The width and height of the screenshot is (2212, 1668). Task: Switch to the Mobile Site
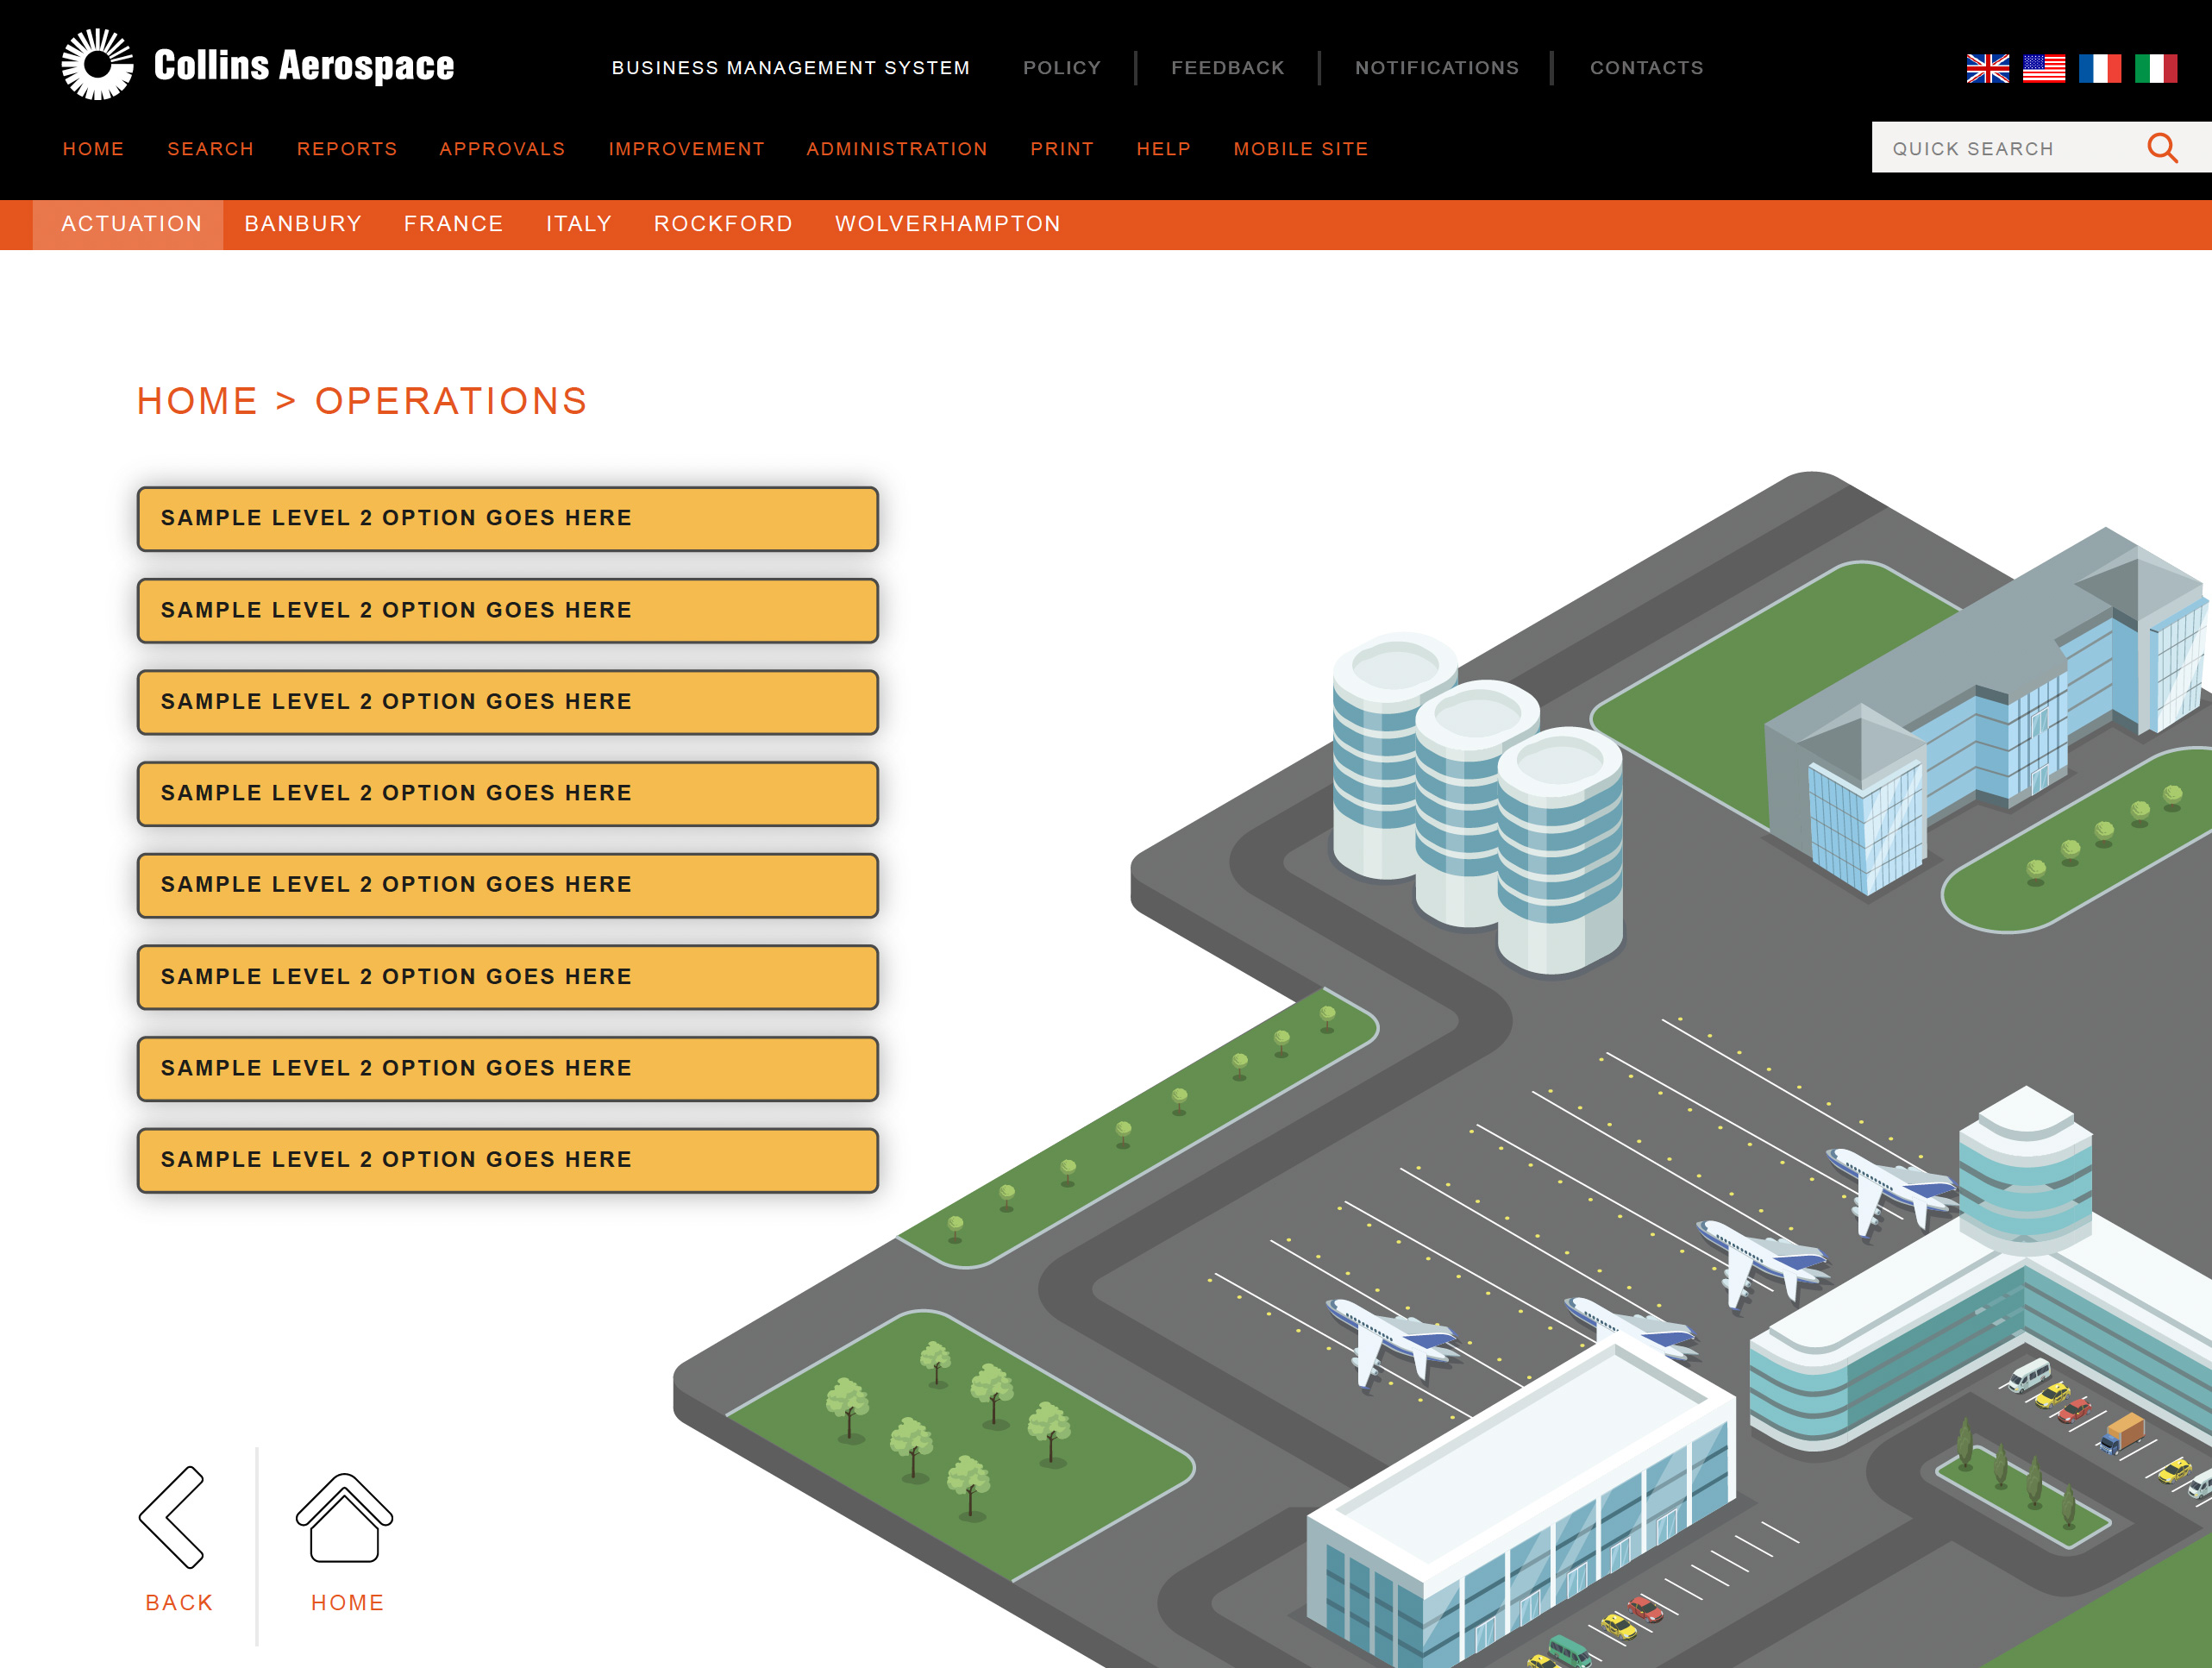pyautogui.click(x=1300, y=149)
